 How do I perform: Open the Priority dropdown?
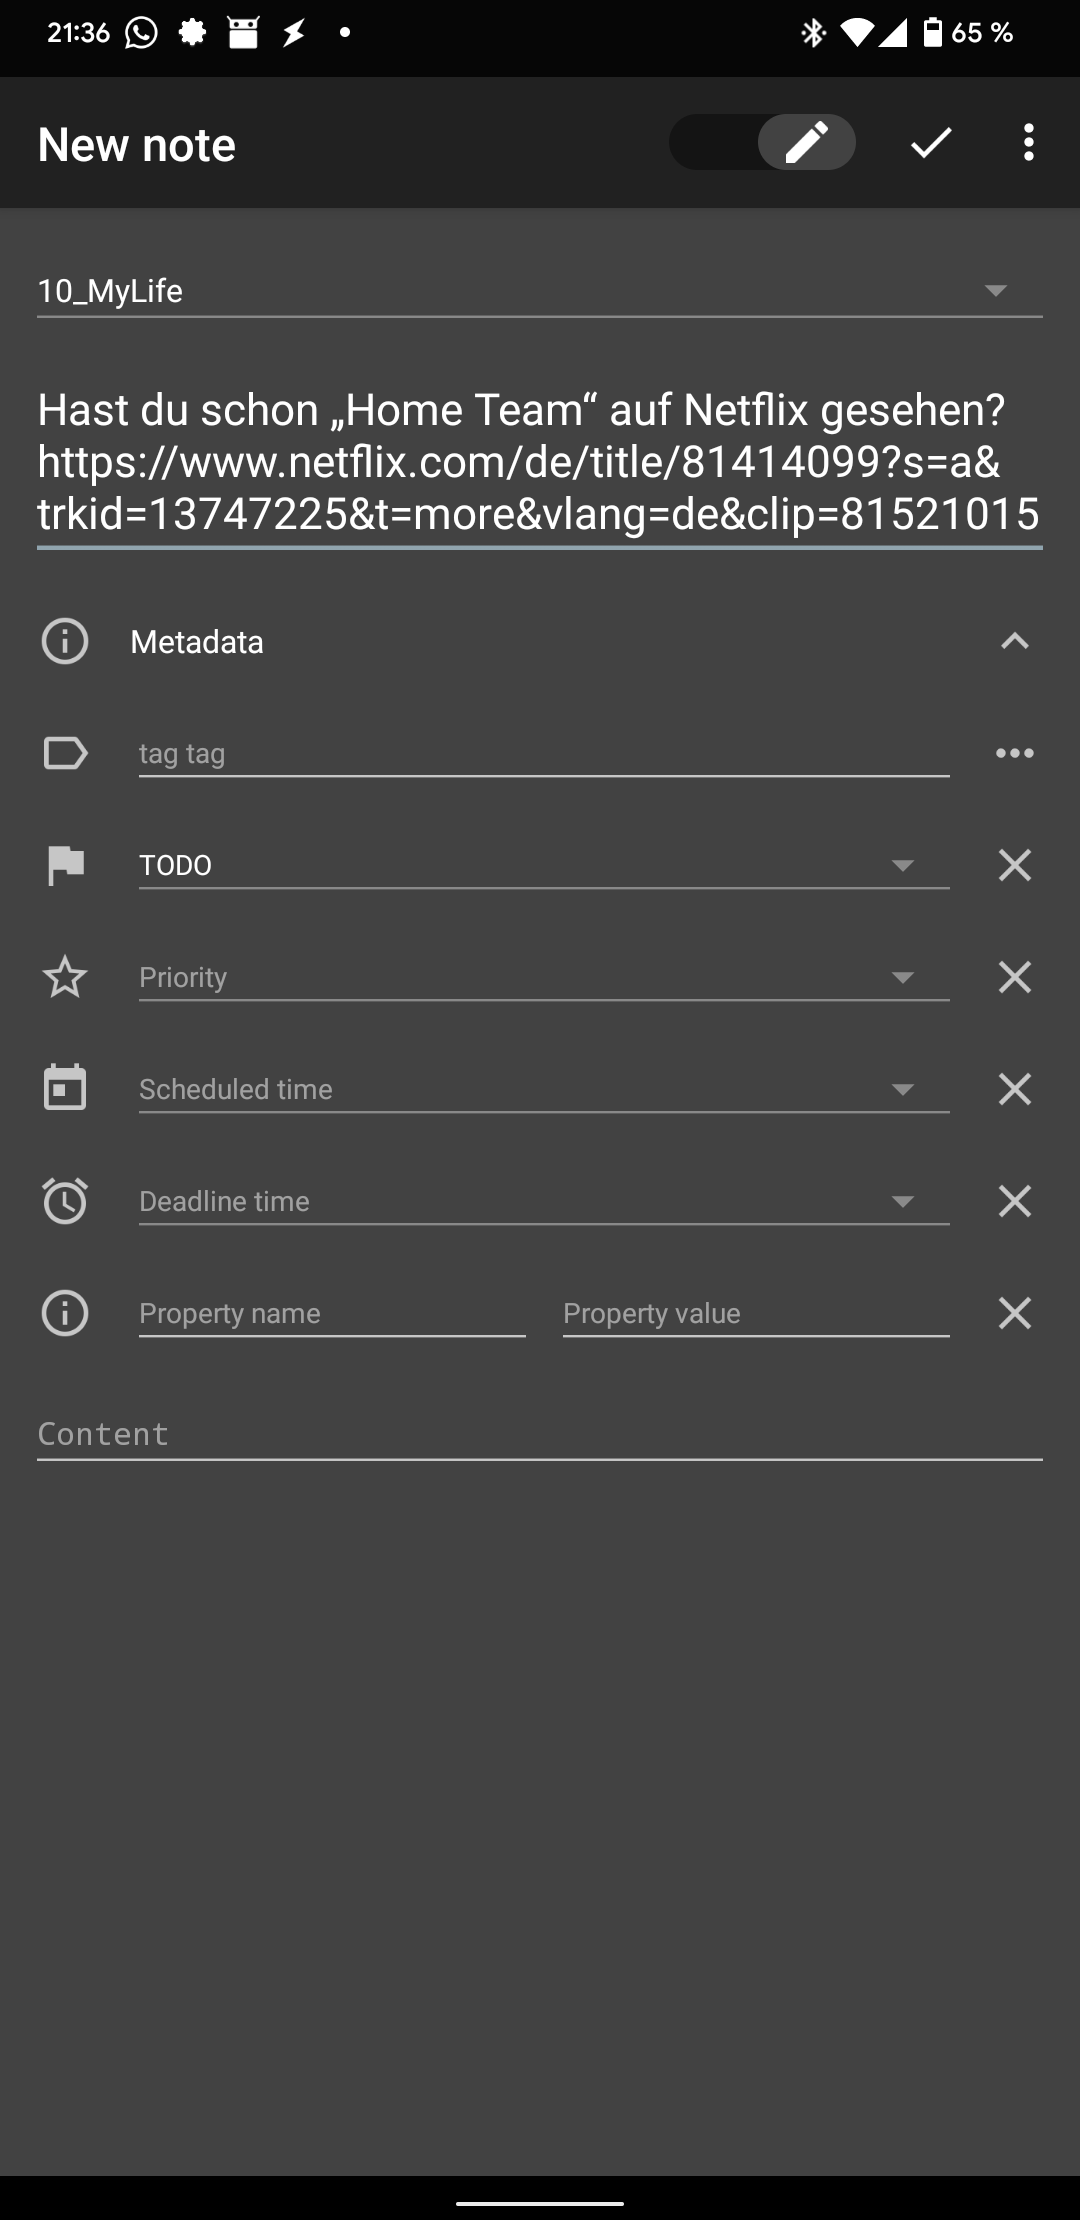(544, 977)
